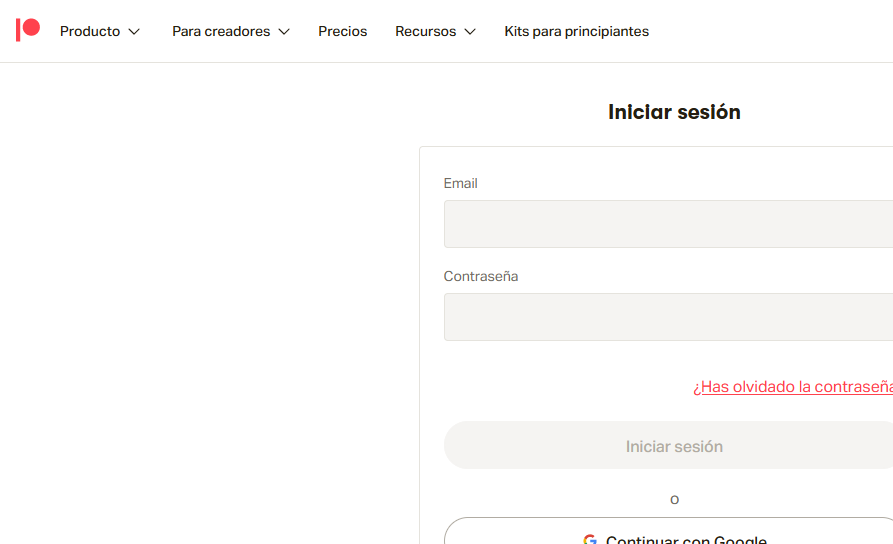Viewport: 893px width, 544px height.
Task: Click the Contraseña field label
Action: [481, 276]
